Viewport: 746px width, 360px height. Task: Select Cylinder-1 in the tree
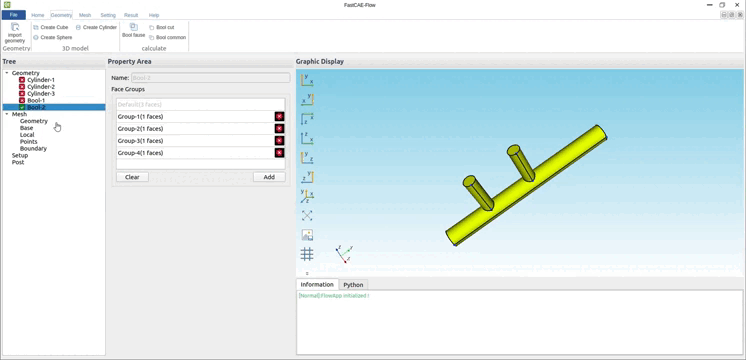41,80
